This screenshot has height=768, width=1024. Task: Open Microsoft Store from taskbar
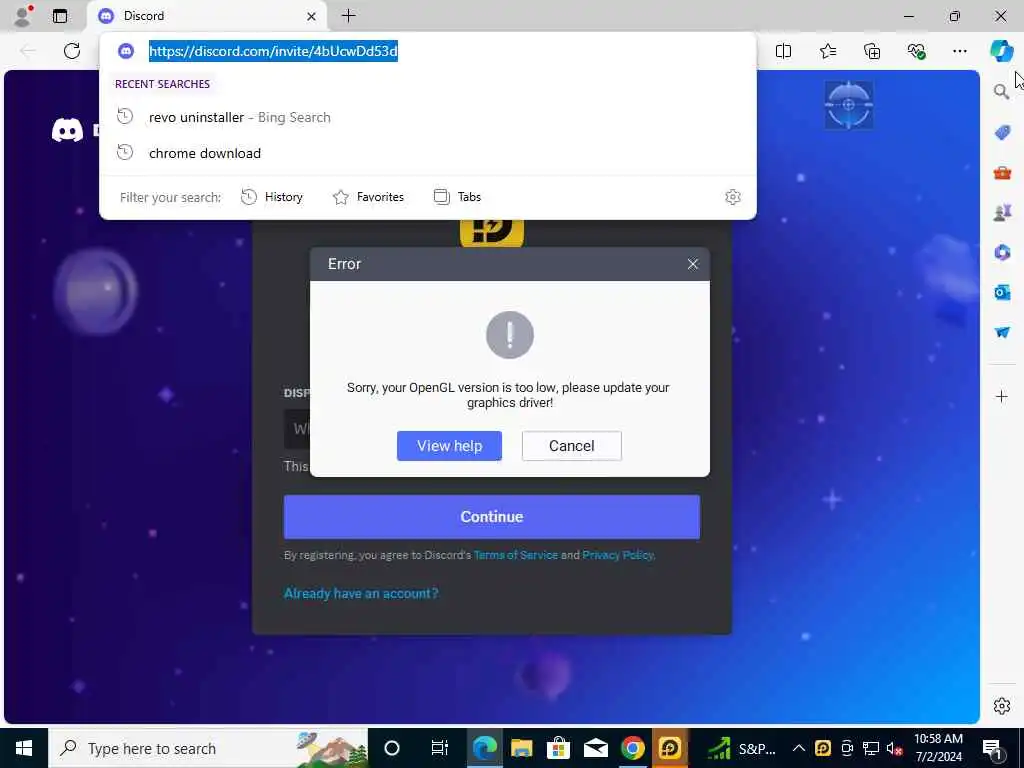point(558,748)
